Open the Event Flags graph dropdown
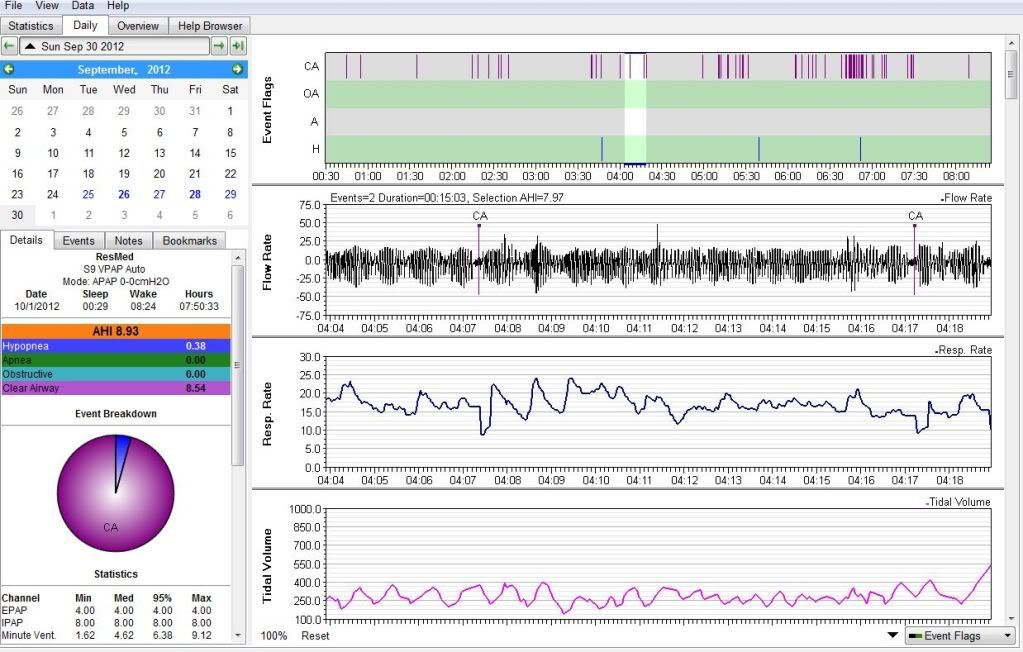This screenshot has width=1023, height=652. click(x=960, y=636)
